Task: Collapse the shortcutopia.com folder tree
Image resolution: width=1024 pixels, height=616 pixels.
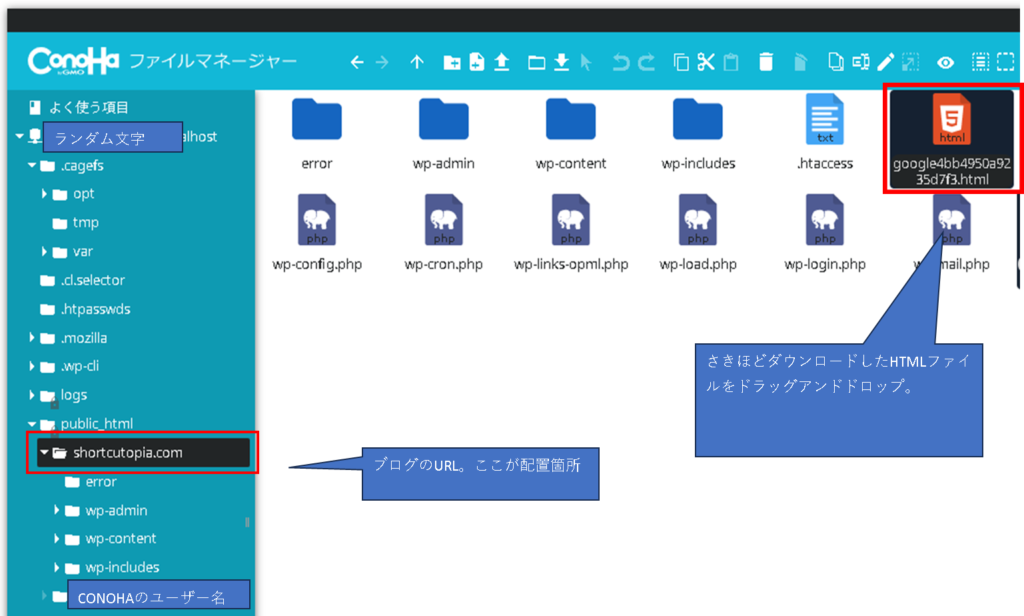Action: [44, 453]
